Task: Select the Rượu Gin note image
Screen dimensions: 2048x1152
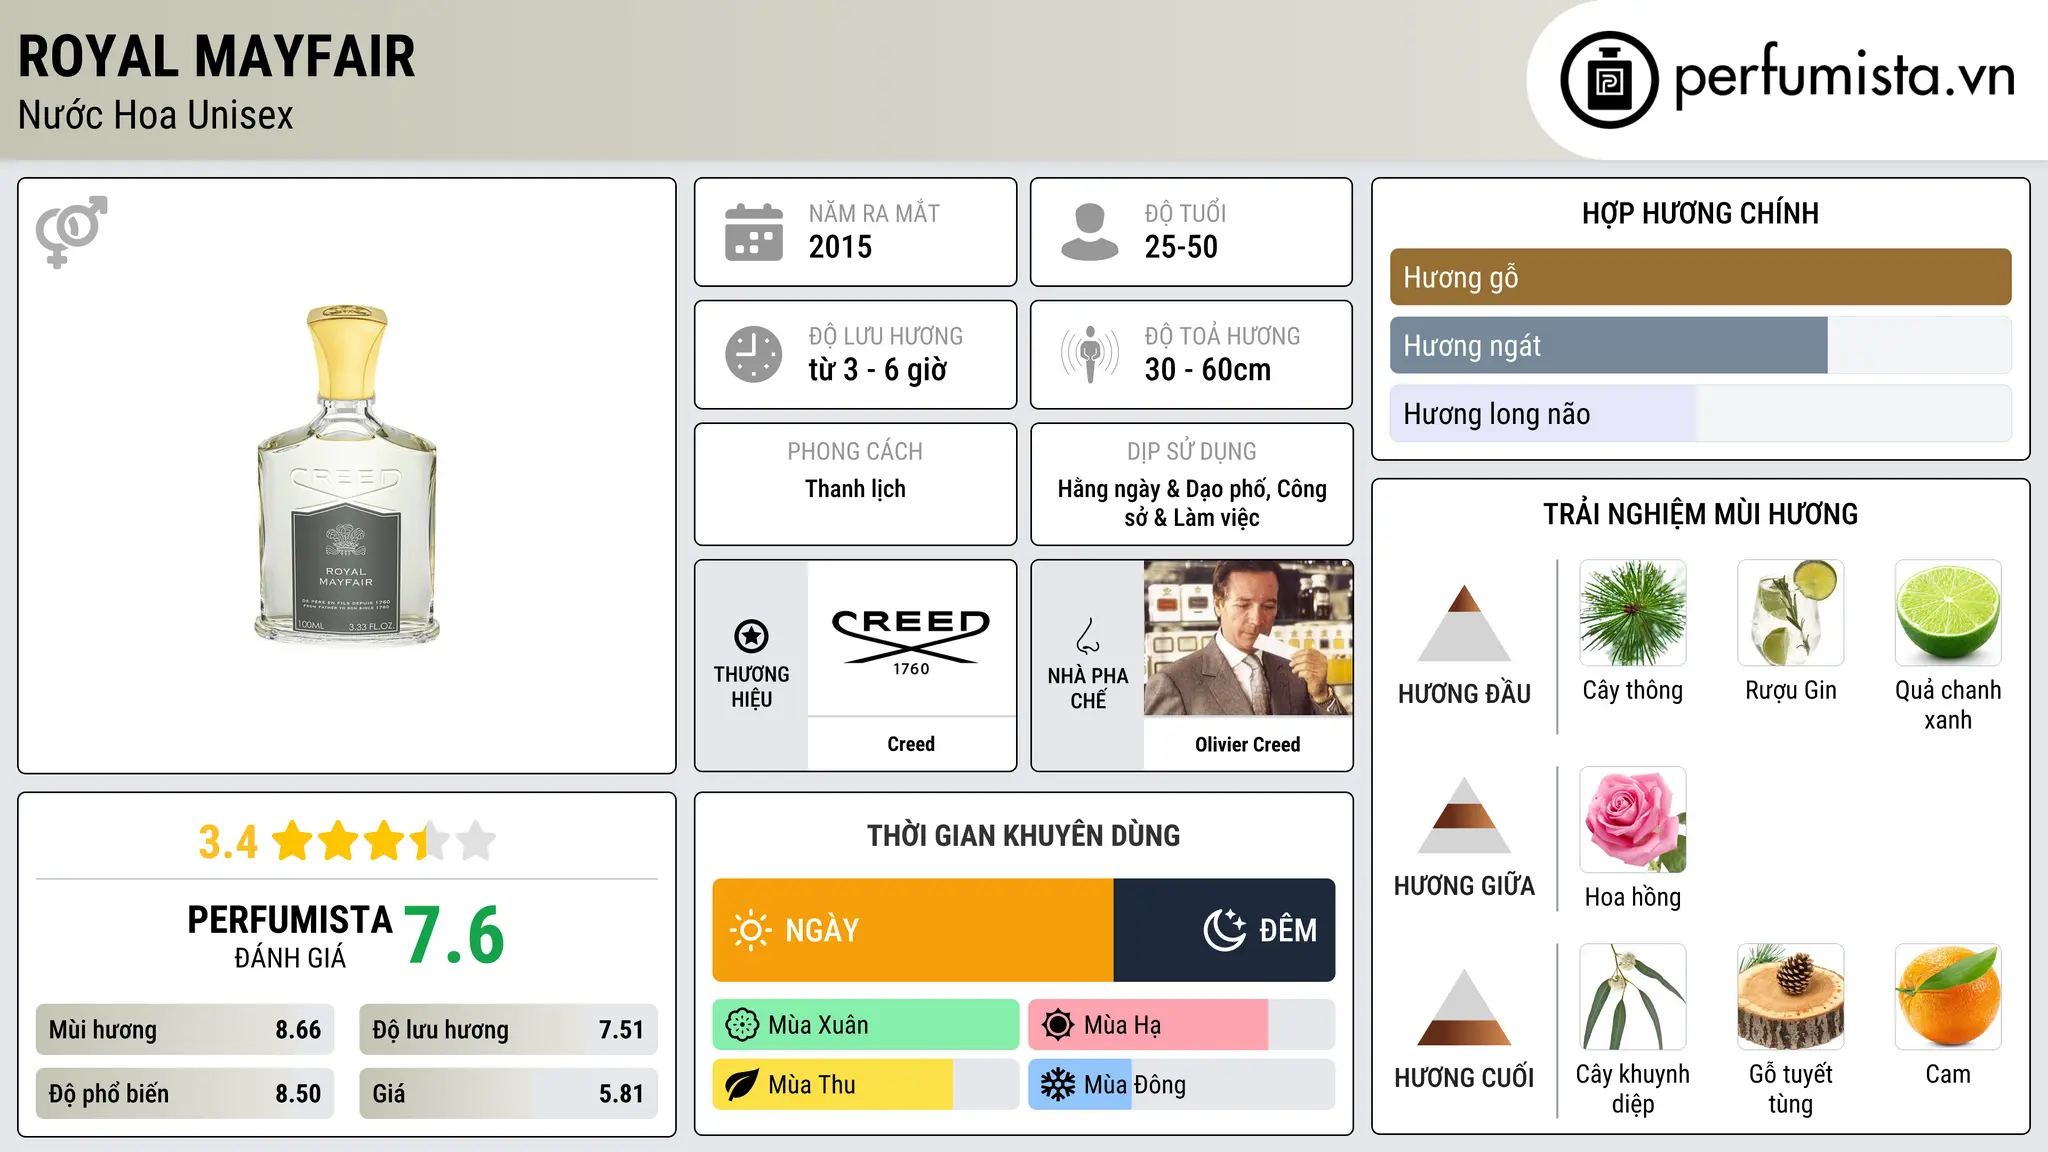Action: pyautogui.click(x=1791, y=613)
